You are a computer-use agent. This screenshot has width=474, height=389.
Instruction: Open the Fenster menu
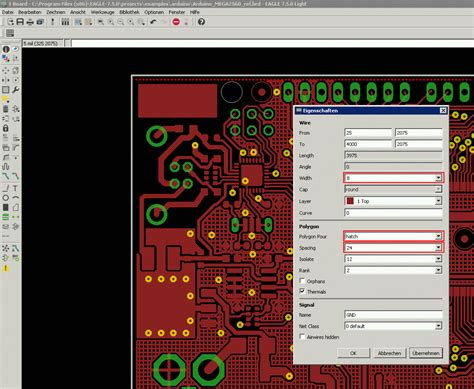[177, 12]
